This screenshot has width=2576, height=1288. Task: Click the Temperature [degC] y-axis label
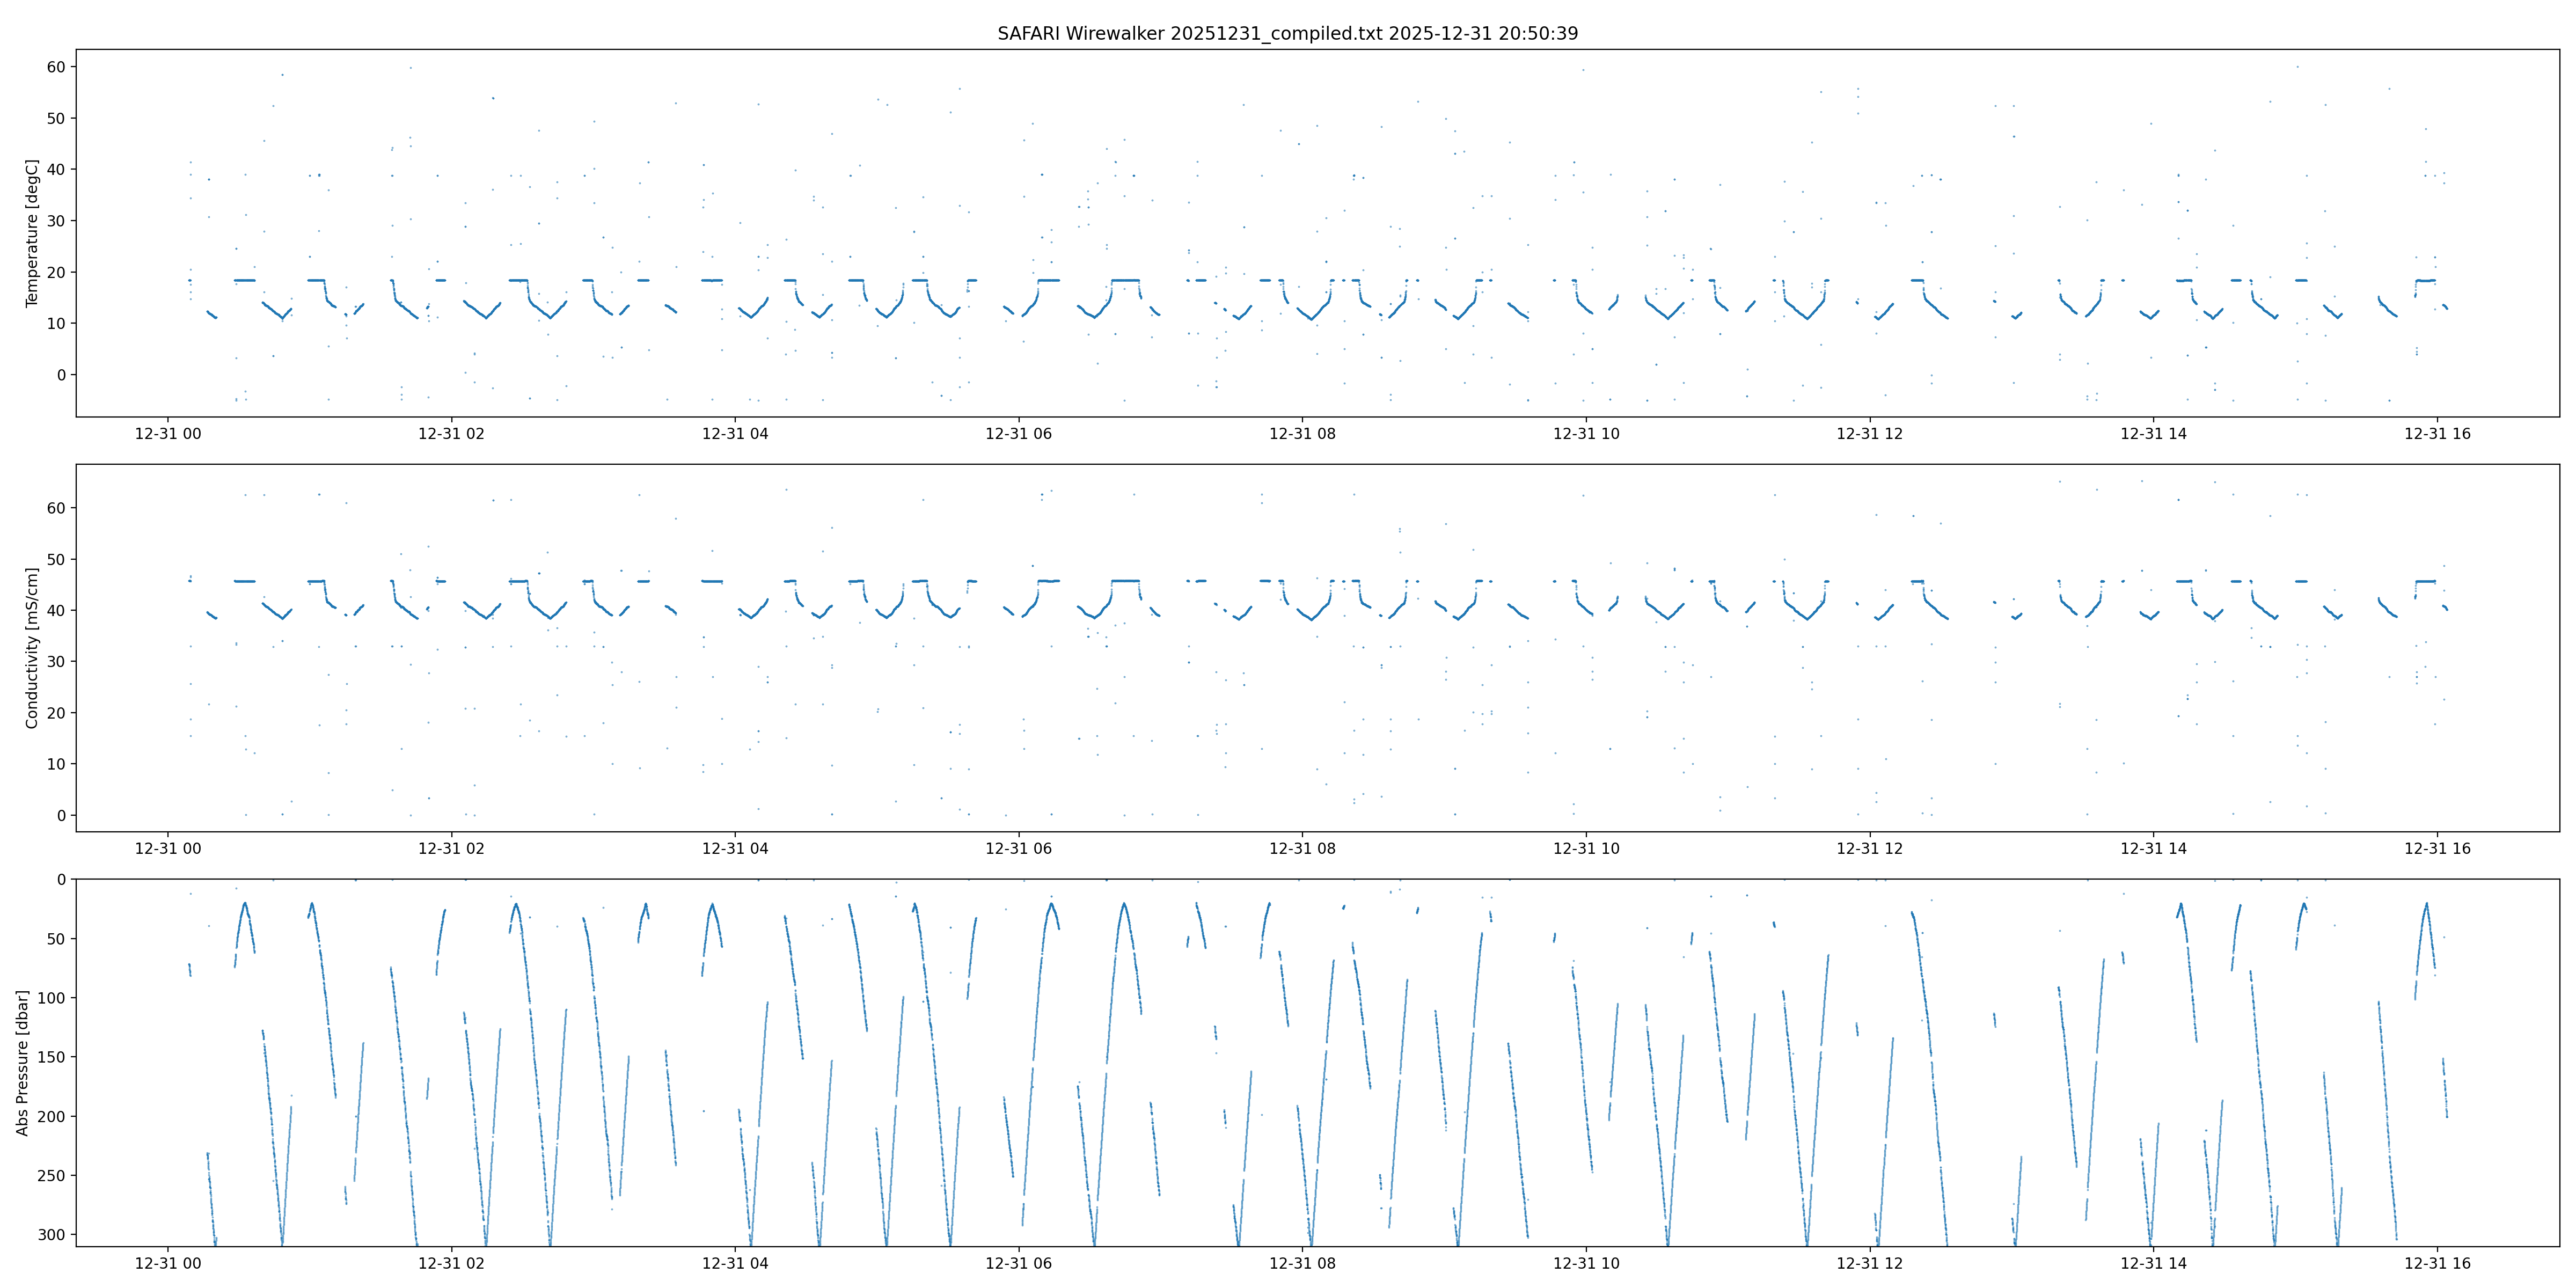click(x=32, y=233)
